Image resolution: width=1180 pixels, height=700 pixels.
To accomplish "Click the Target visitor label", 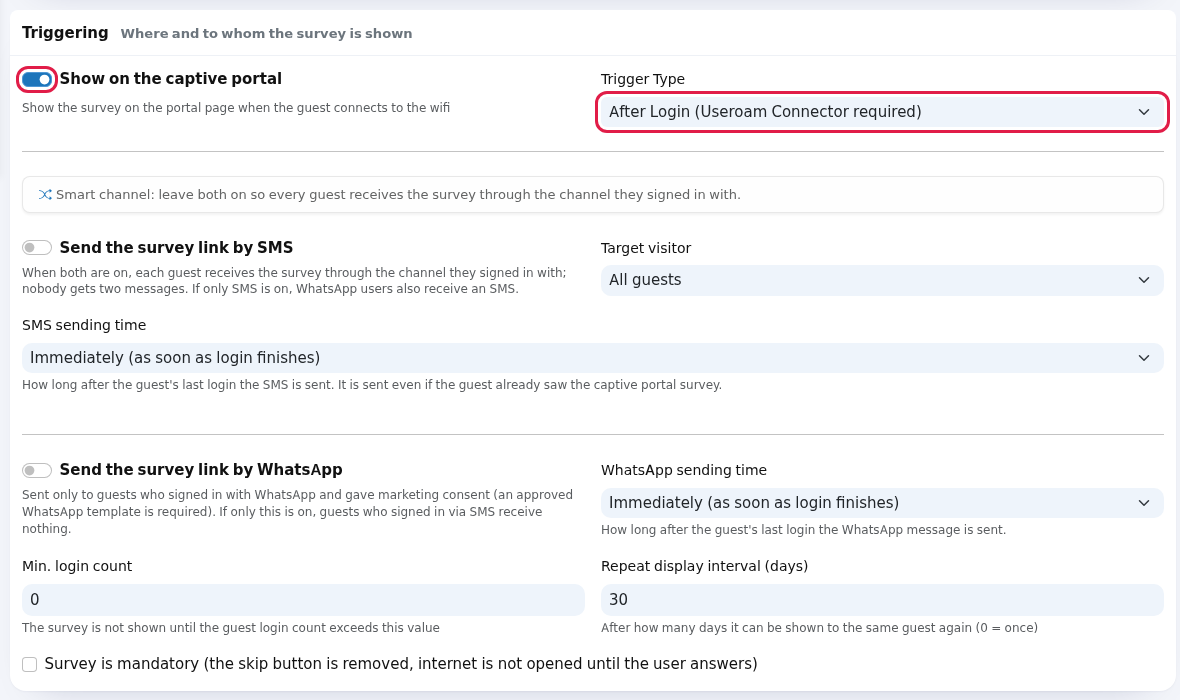I will tap(646, 248).
